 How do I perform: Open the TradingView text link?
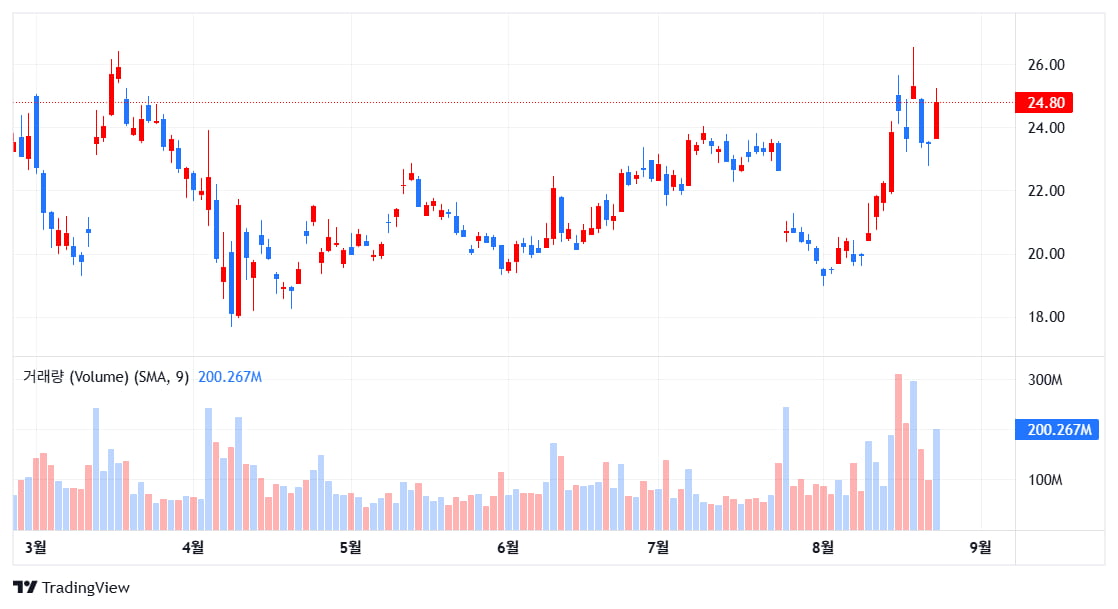(86, 588)
